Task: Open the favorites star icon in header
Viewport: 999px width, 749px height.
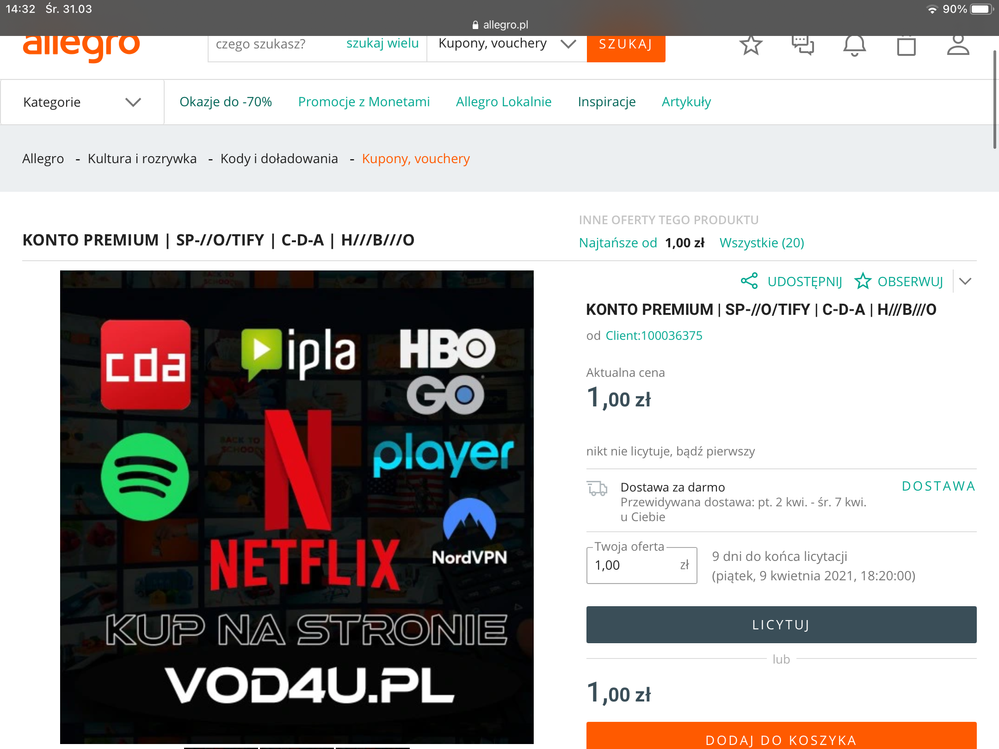Action: coord(751,45)
